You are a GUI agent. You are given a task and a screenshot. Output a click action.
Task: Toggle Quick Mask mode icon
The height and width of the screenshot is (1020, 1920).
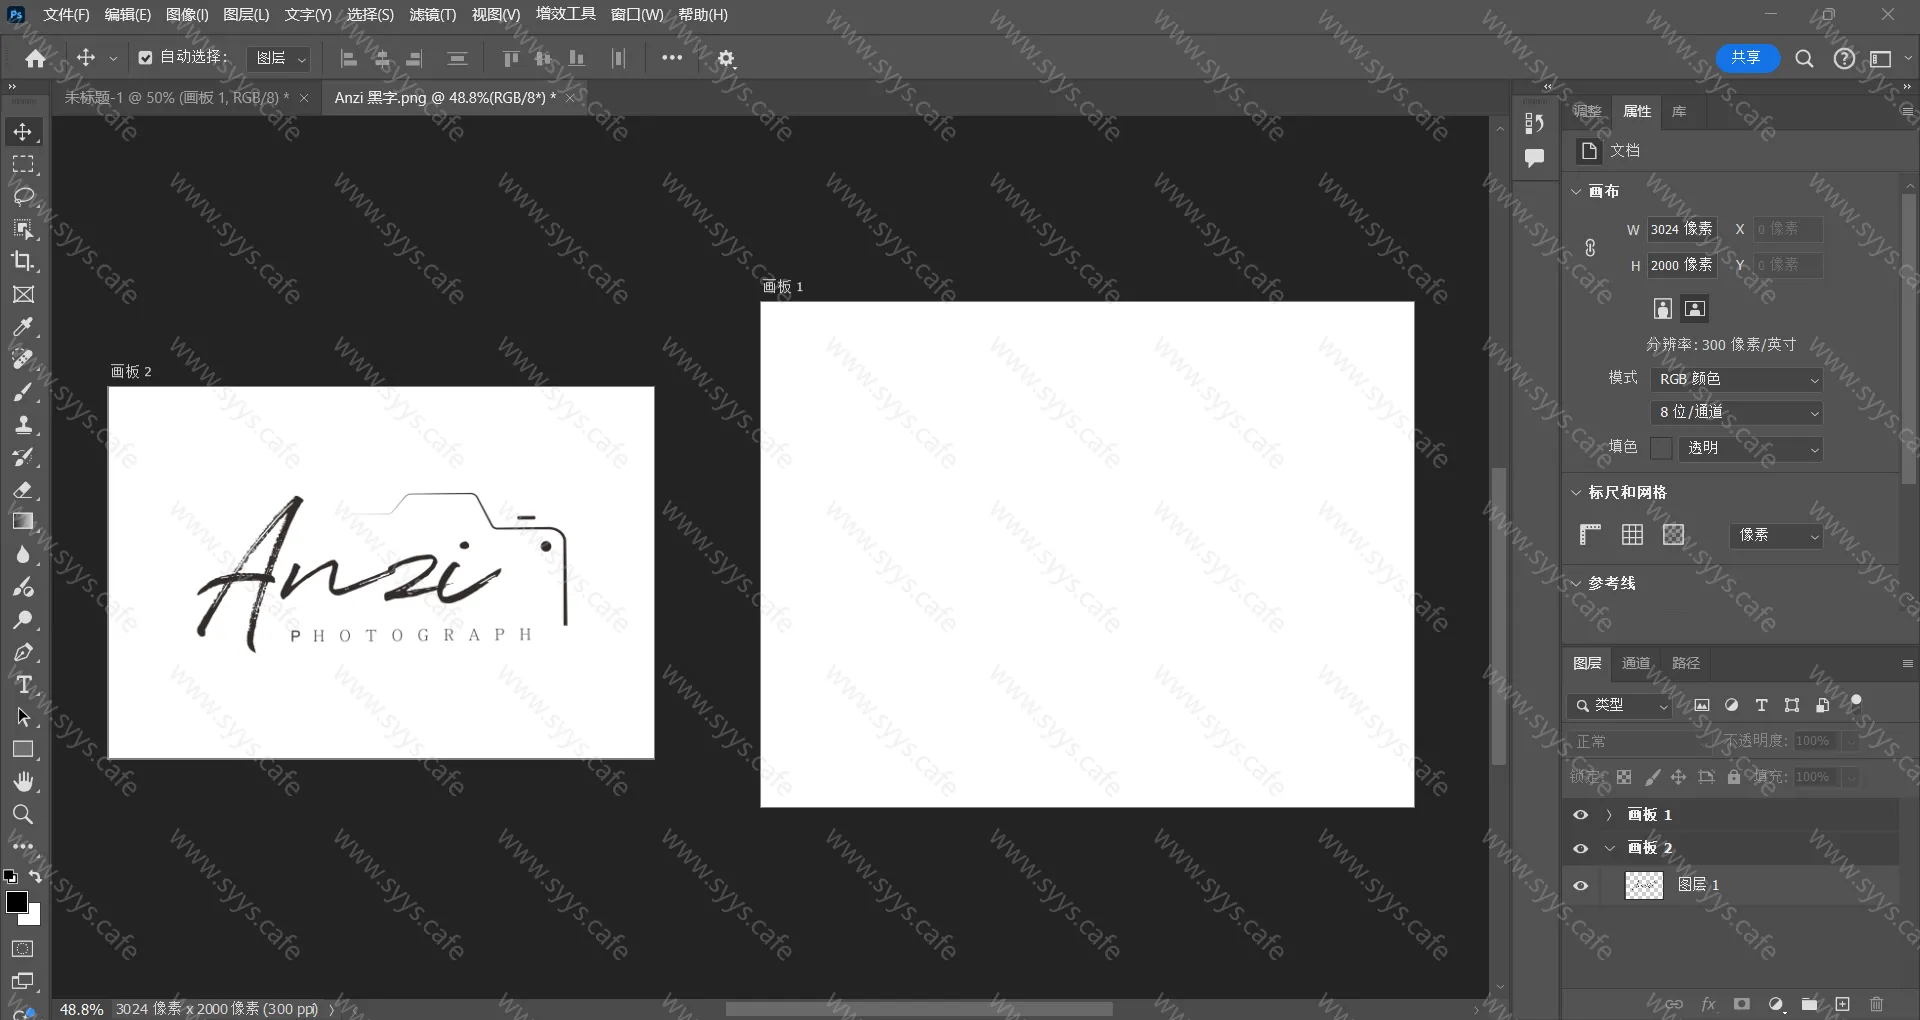(23, 948)
